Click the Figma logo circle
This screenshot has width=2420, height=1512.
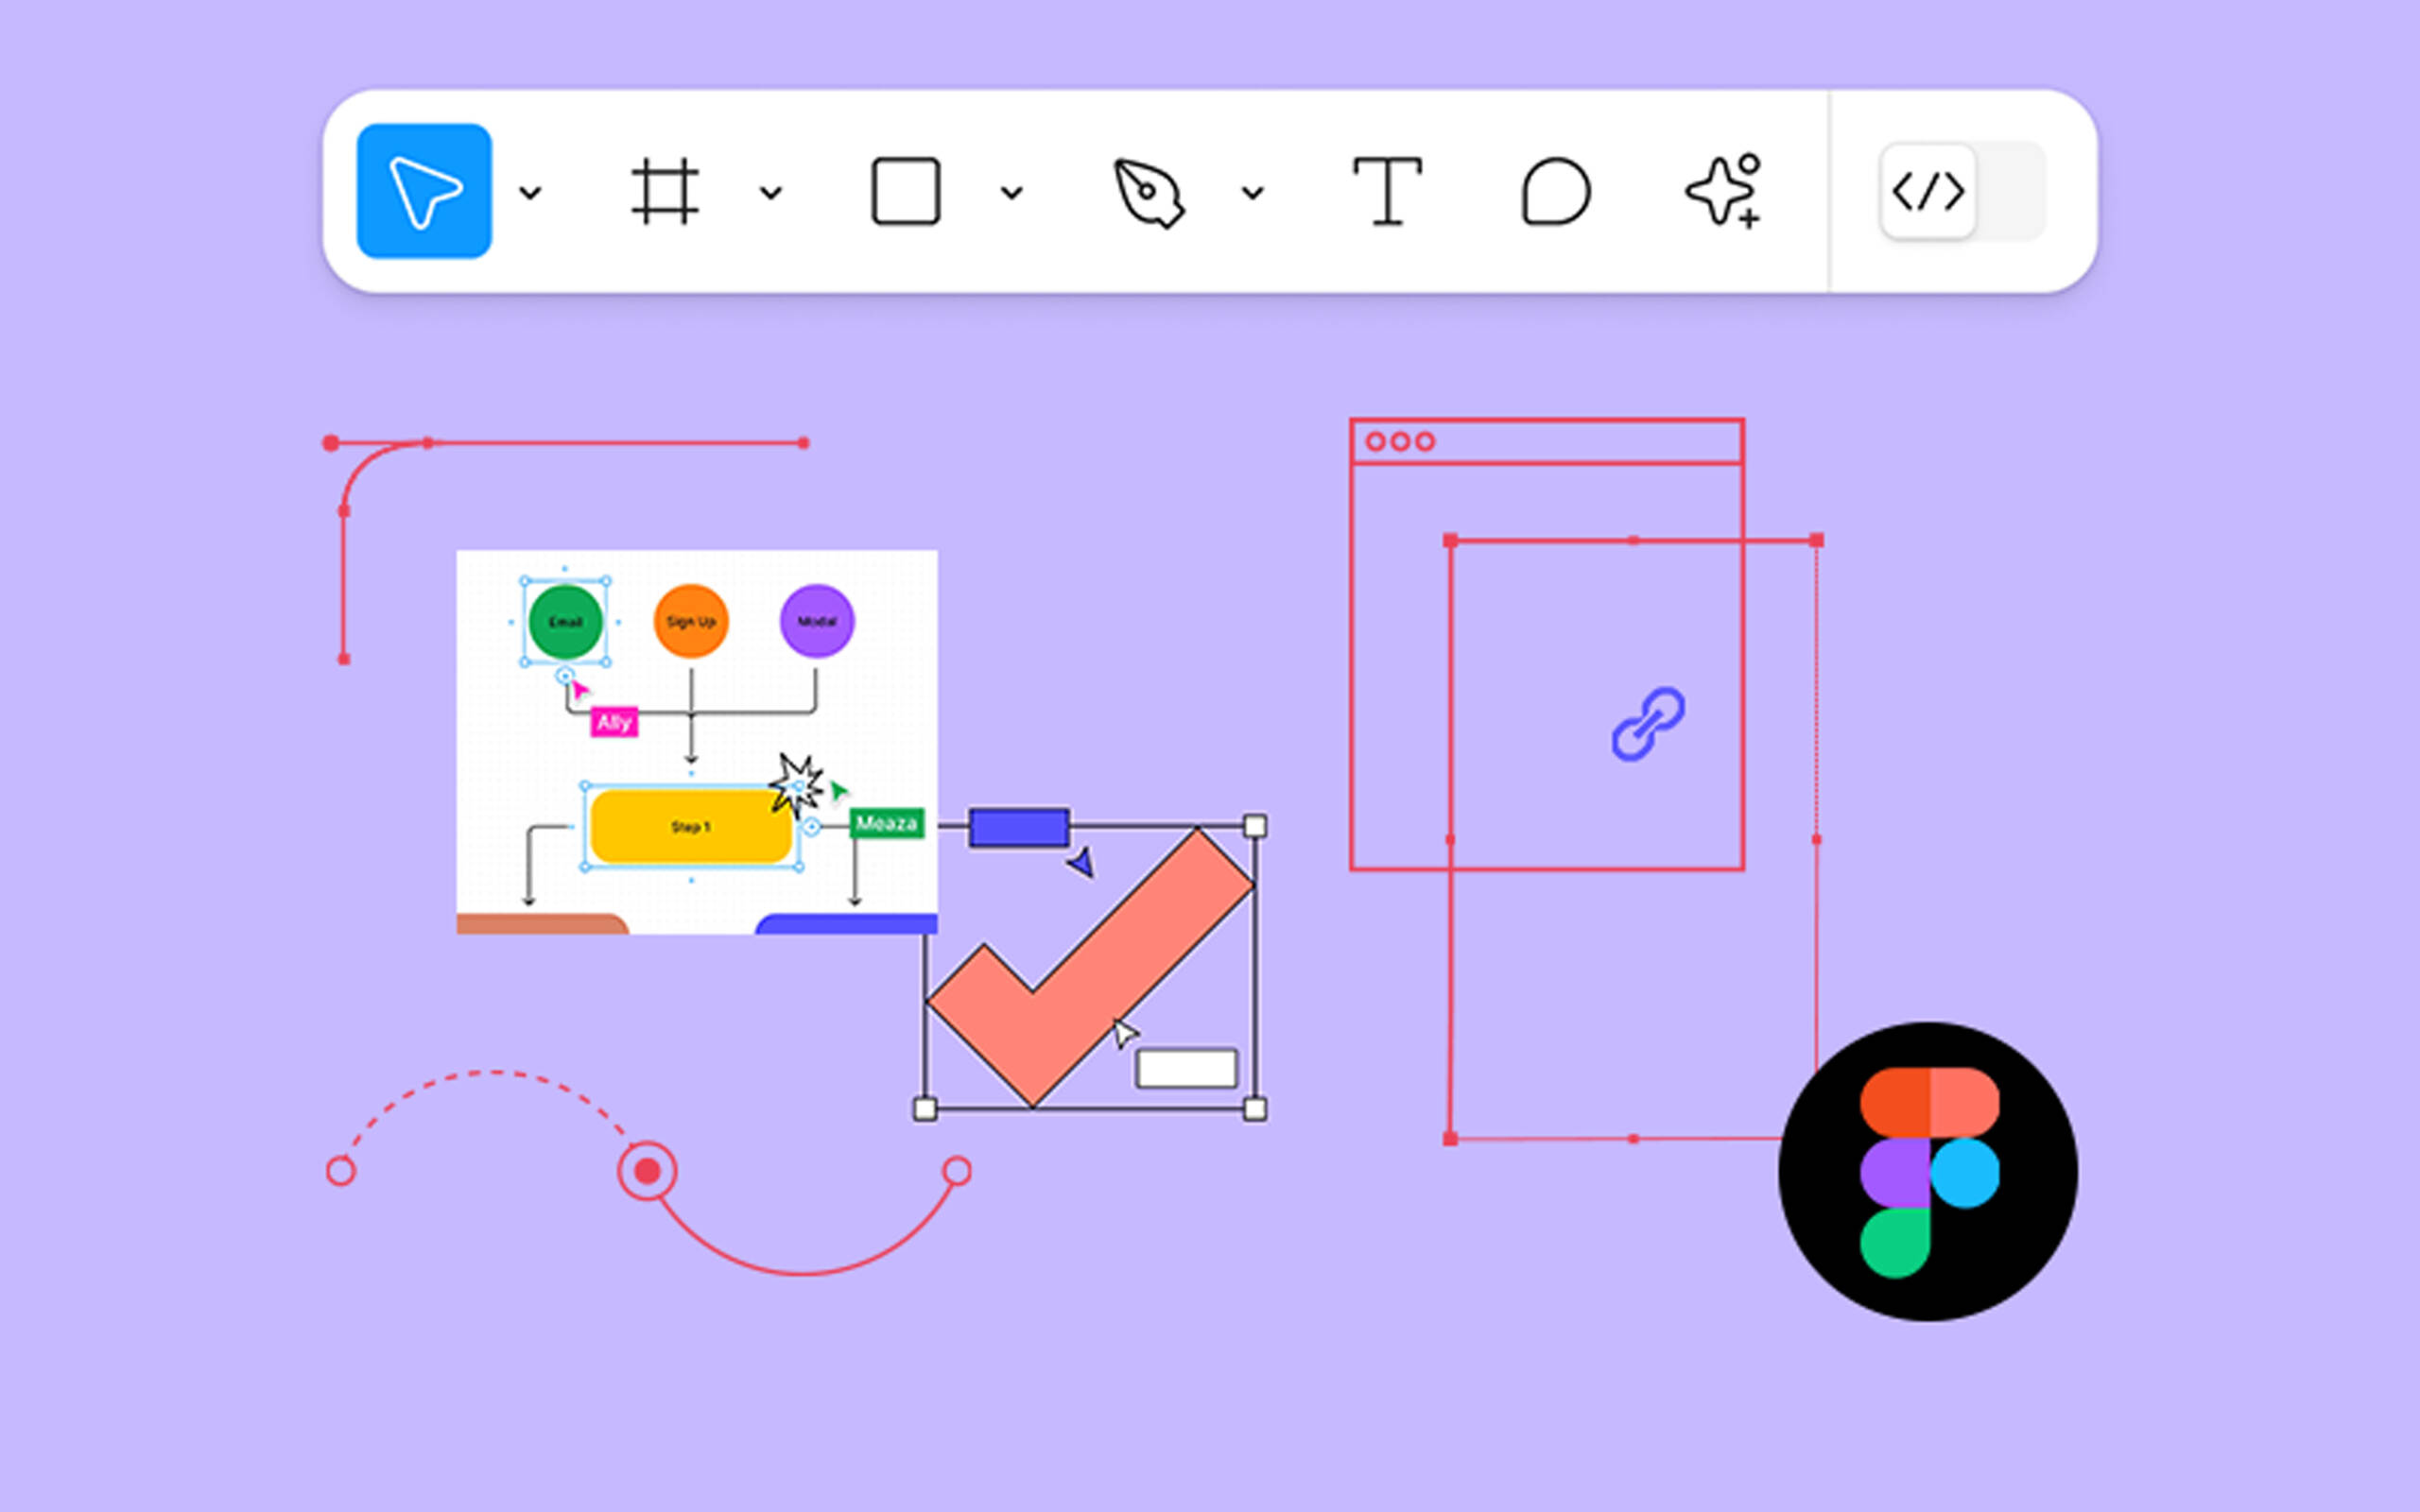(x=1927, y=1171)
